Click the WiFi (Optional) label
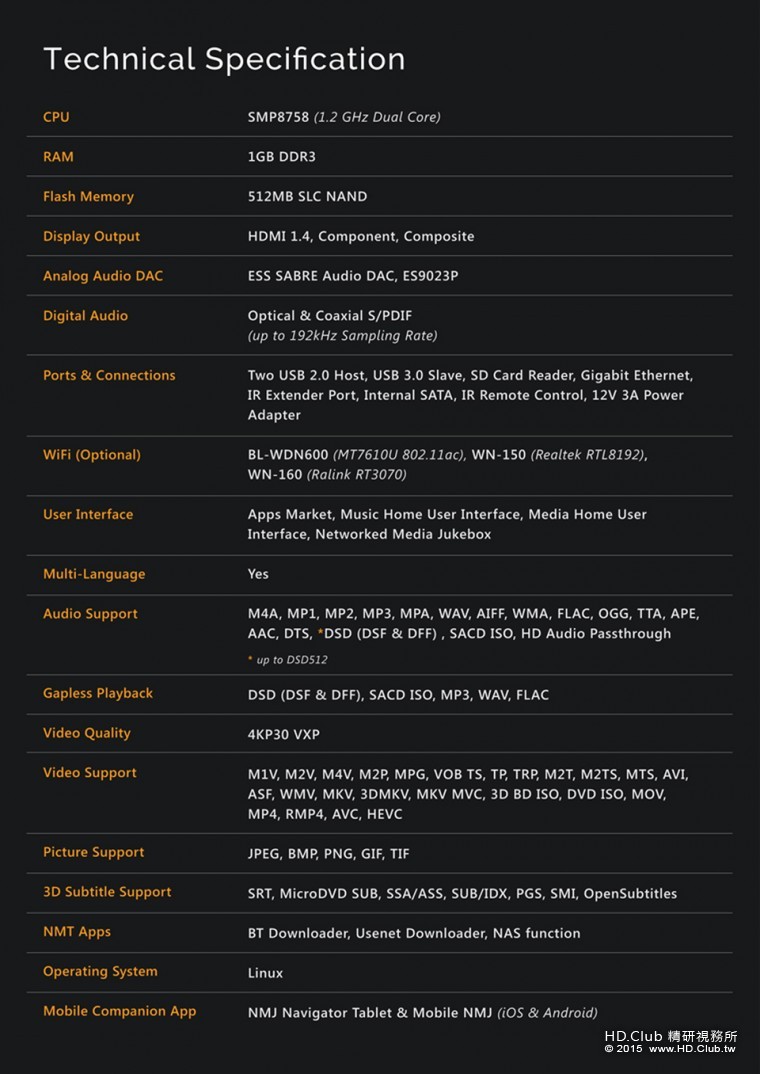This screenshot has height=1074, width=760. tap(91, 455)
